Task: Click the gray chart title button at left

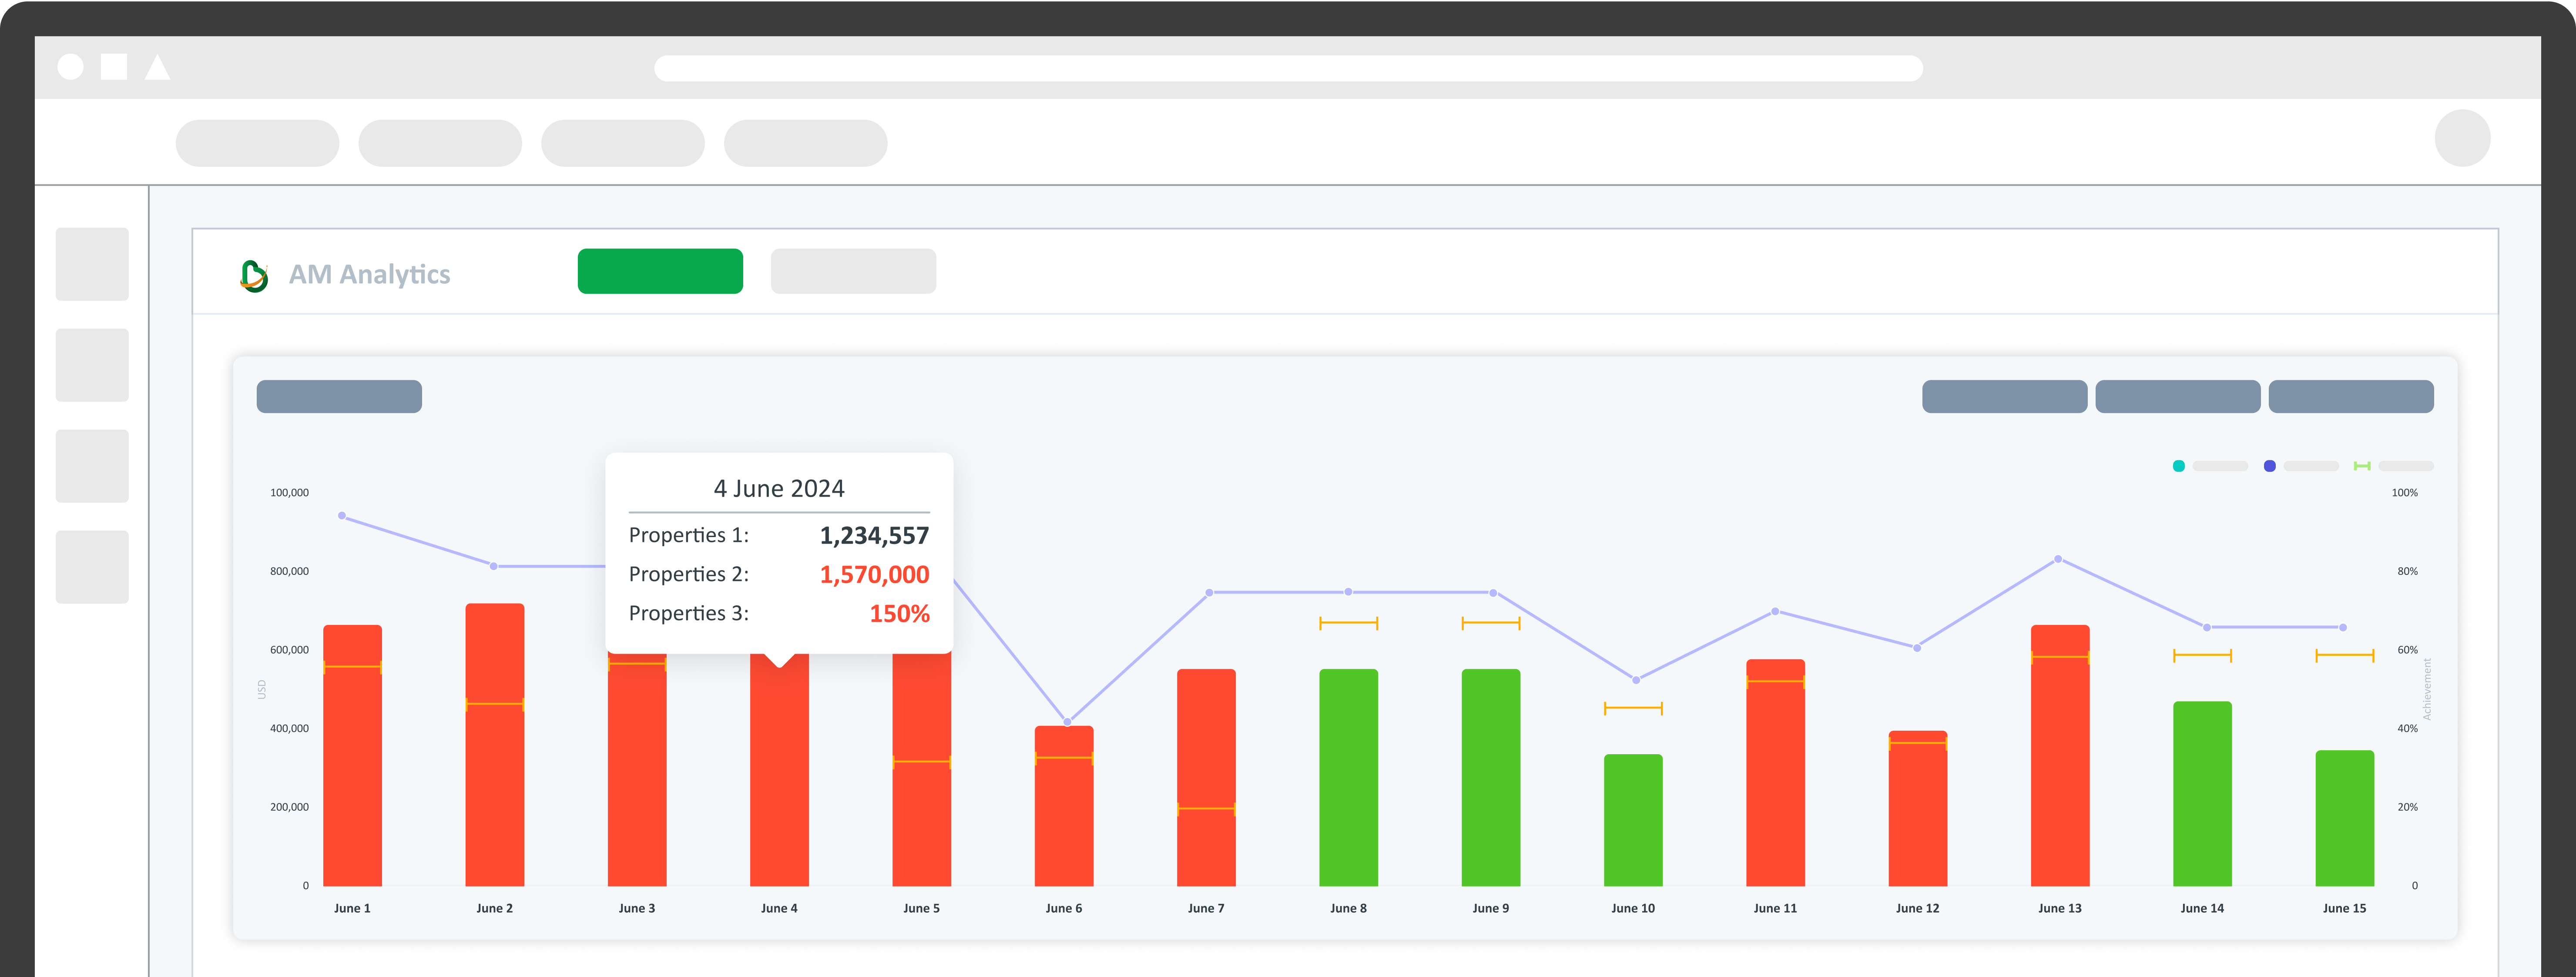Action: pos(339,396)
